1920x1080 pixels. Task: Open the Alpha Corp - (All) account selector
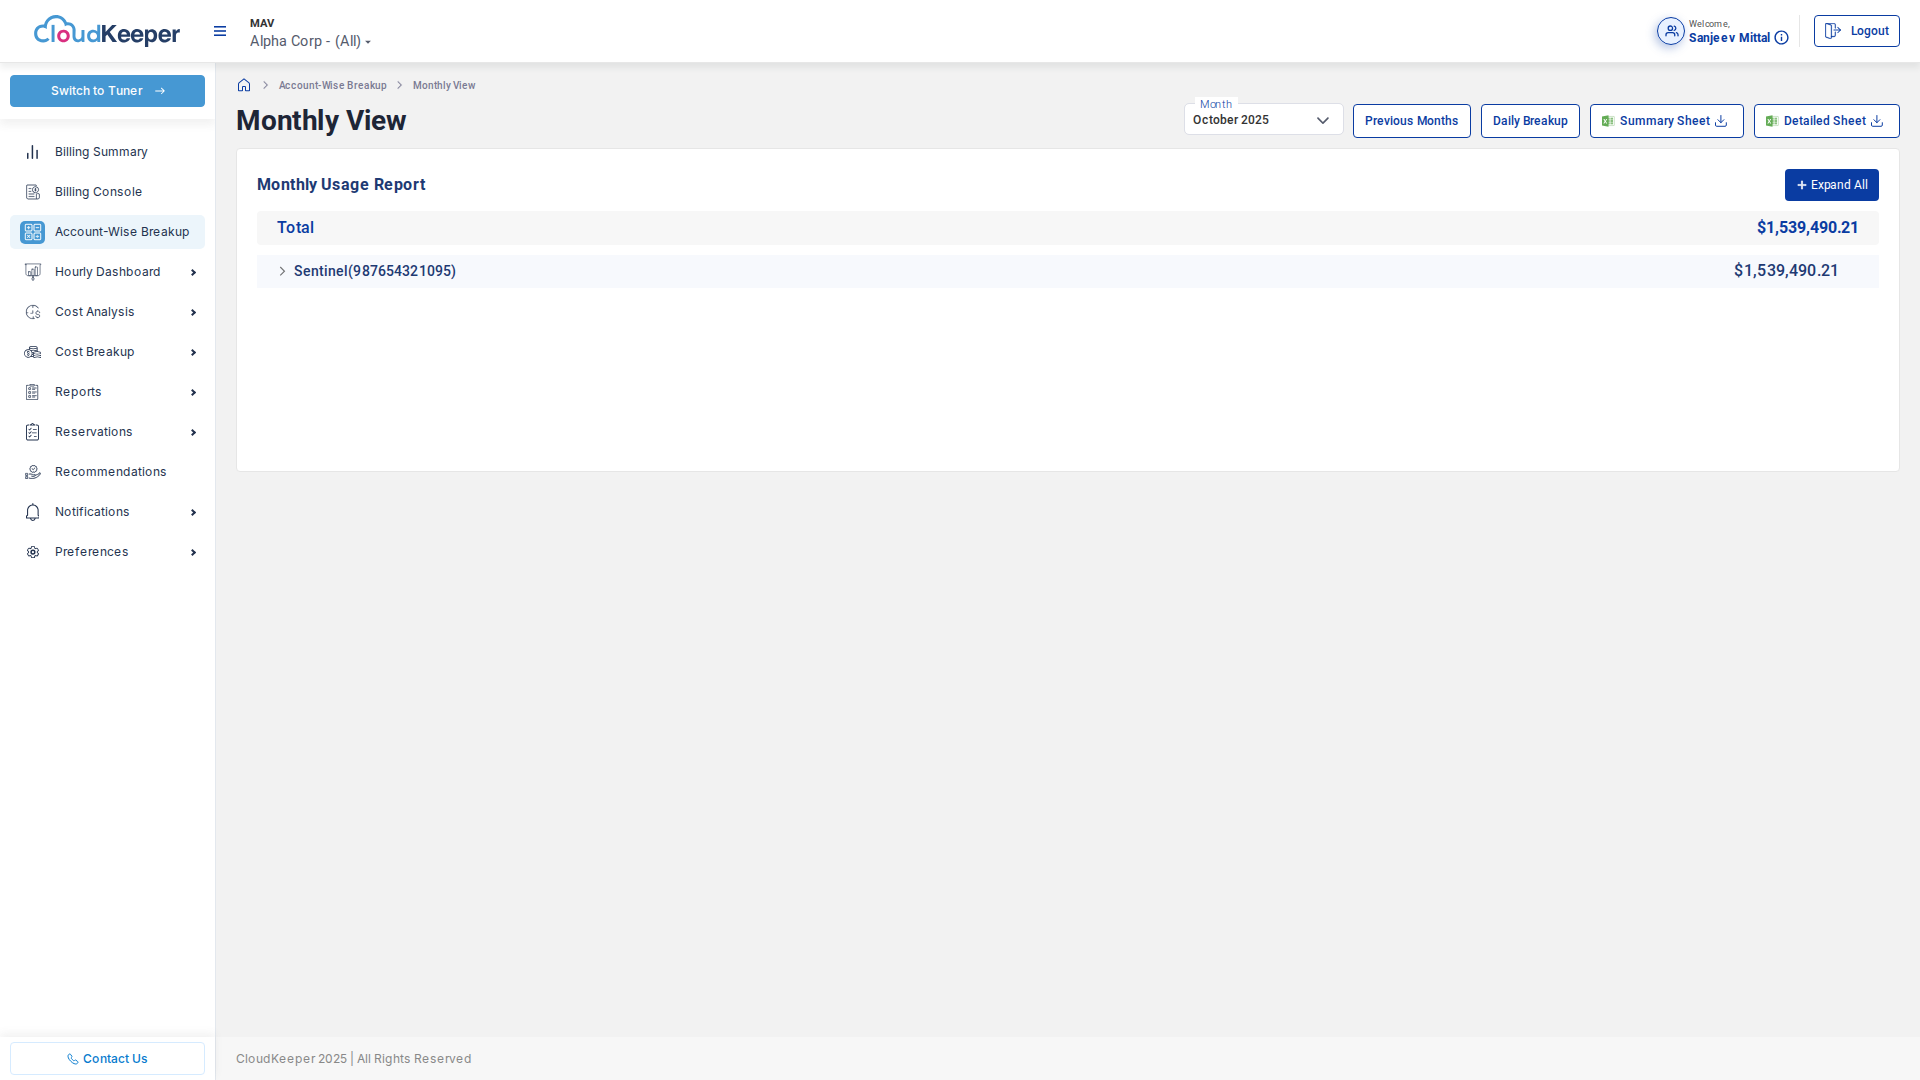coord(310,41)
